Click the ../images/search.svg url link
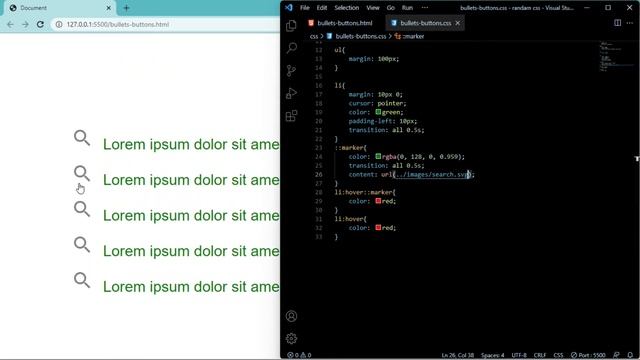The image size is (640, 360). pos(432,174)
